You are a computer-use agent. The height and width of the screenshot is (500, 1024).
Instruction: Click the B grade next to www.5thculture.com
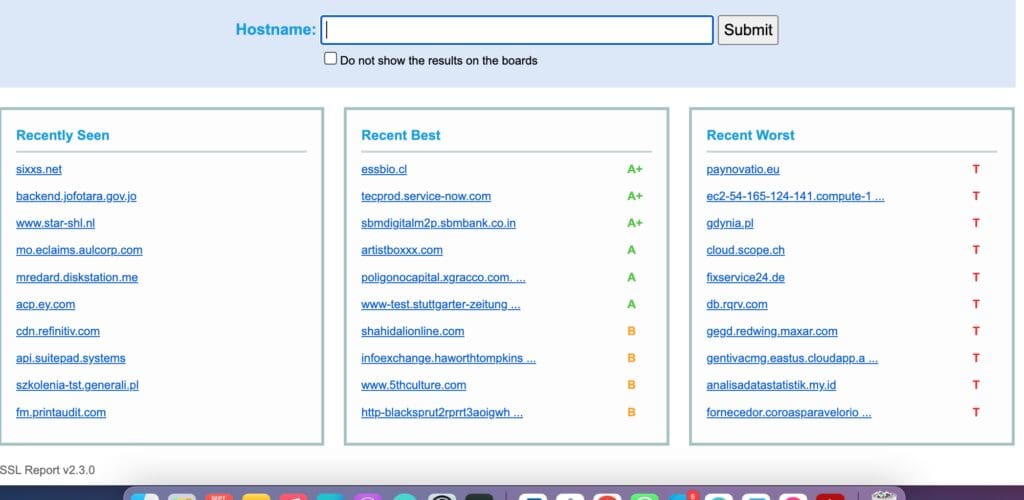[632, 385]
